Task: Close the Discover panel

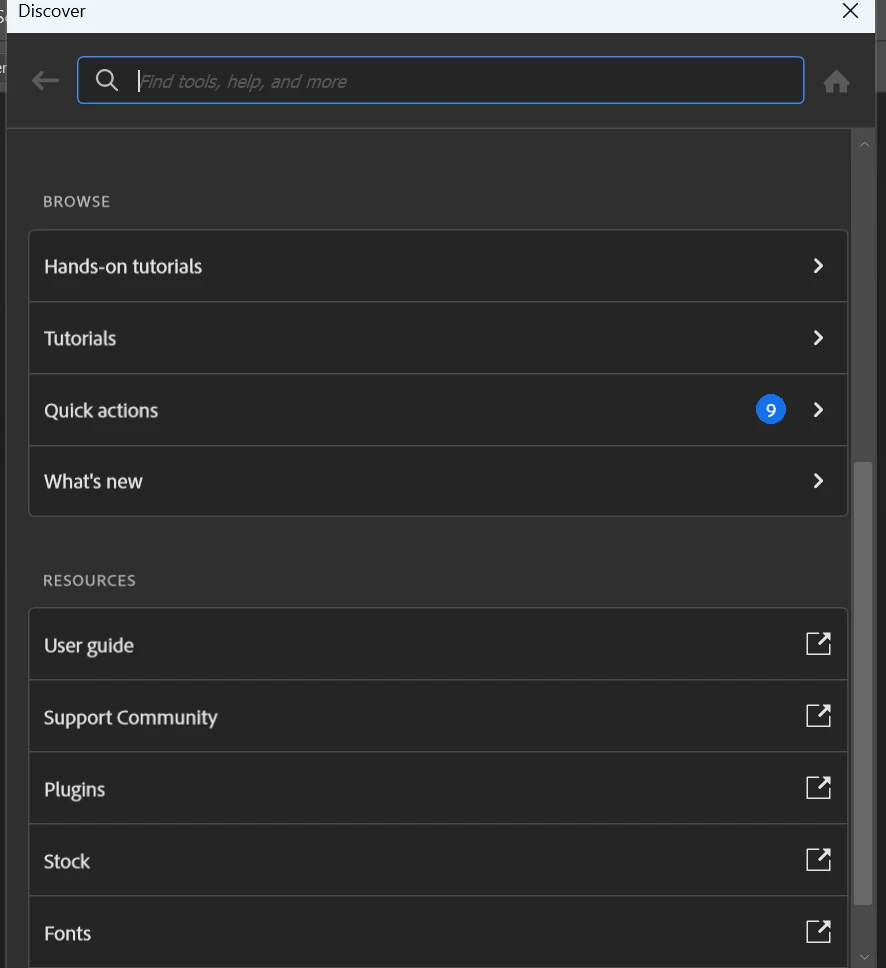Action: tap(850, 11)
